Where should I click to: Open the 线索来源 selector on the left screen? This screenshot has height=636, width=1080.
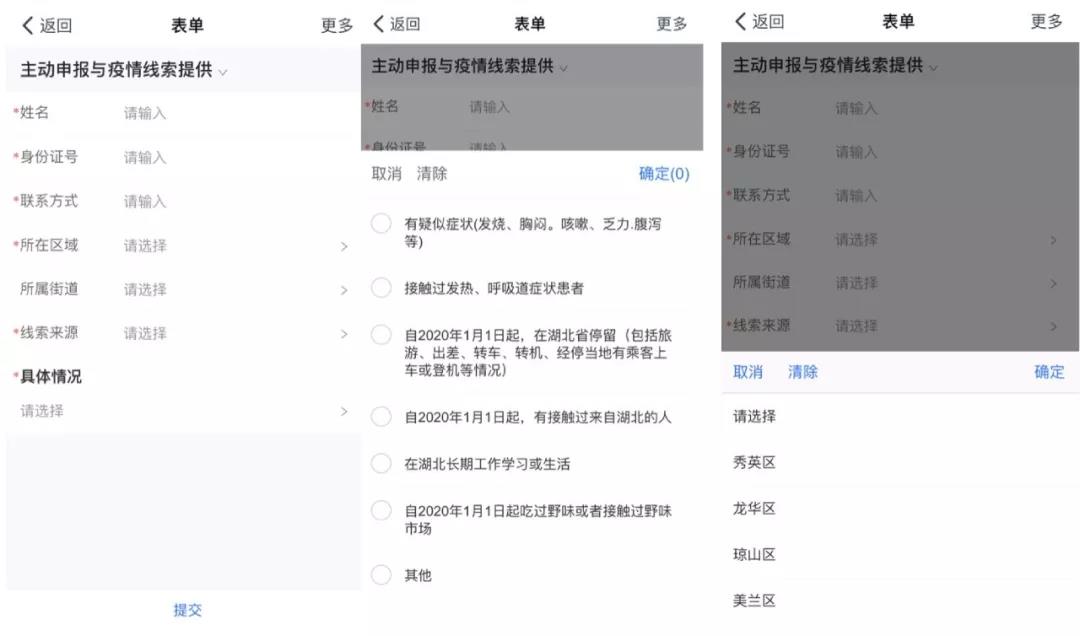click(183, 334)
